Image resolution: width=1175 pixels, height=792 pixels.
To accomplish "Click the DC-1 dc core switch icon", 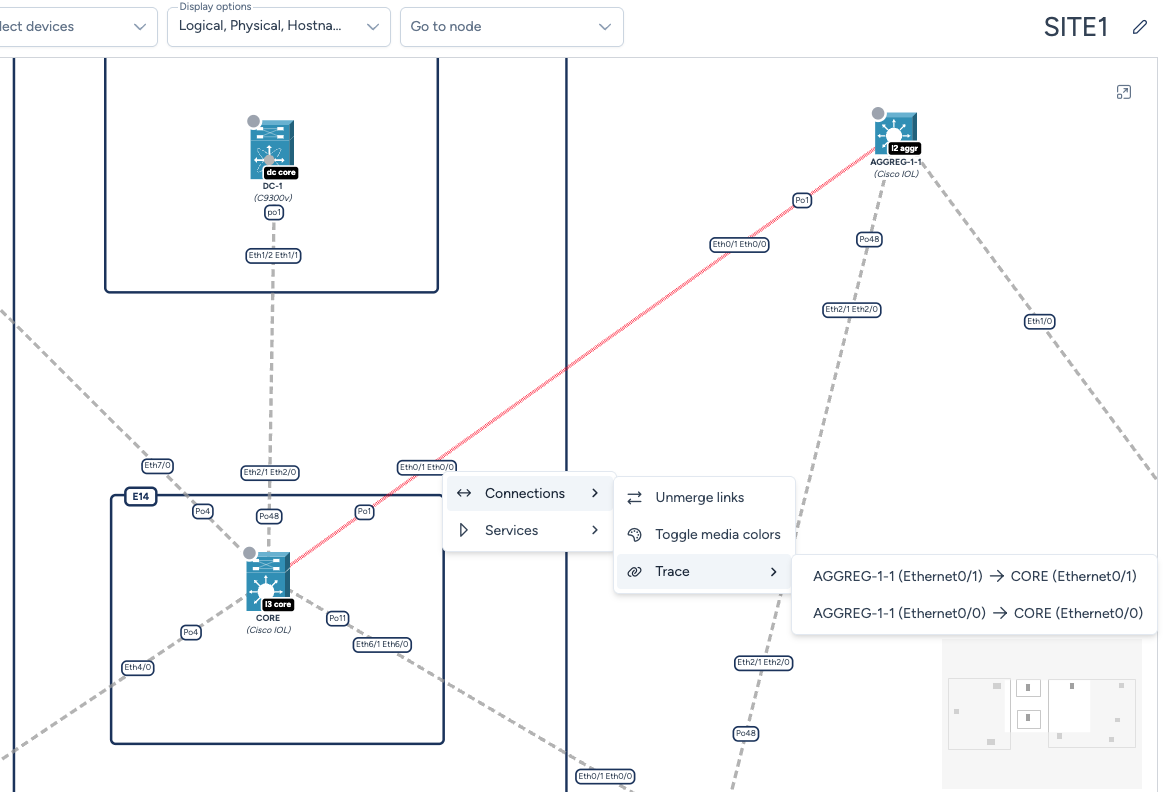I will pos(272,149).
